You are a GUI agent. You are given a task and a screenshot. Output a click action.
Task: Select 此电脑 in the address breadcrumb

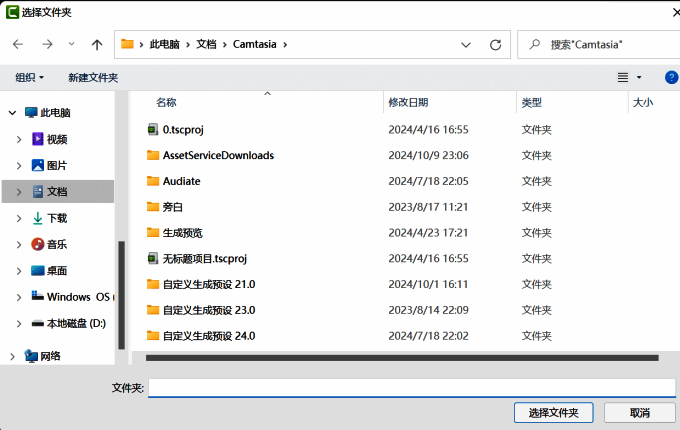pos(164,44)
